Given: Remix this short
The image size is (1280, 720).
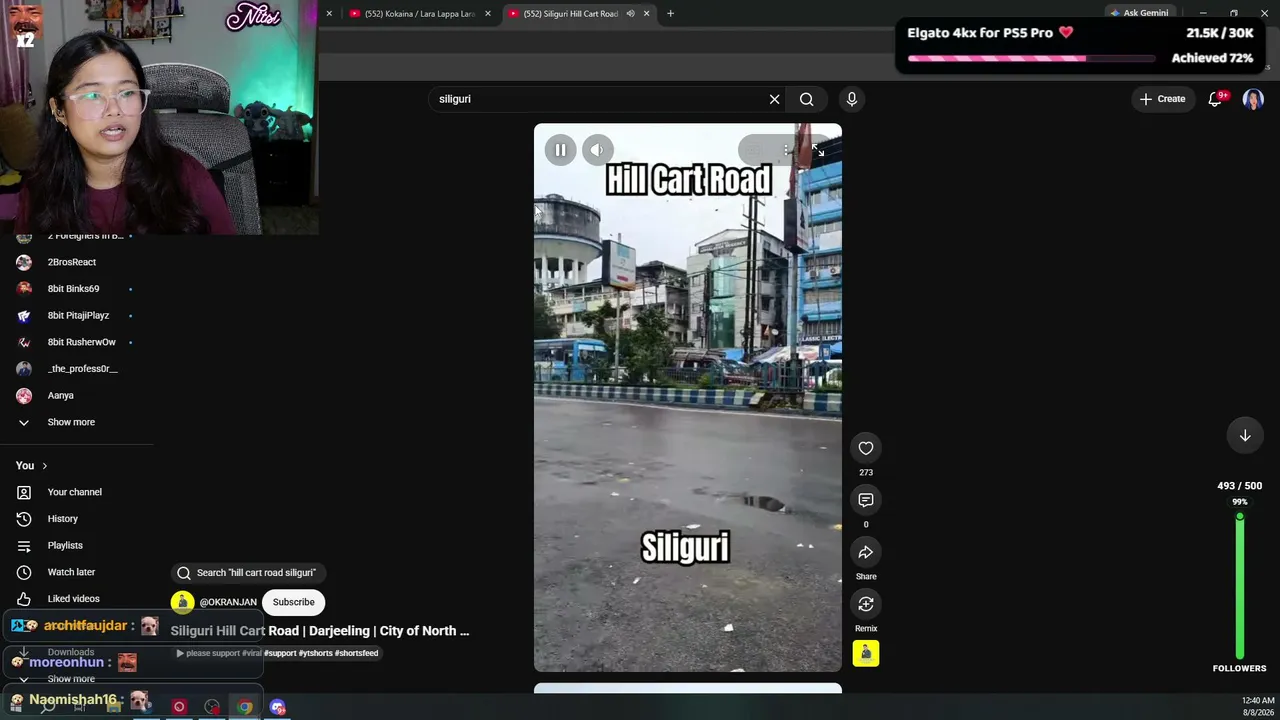Looking at the screenshot, I should (866, 604).
